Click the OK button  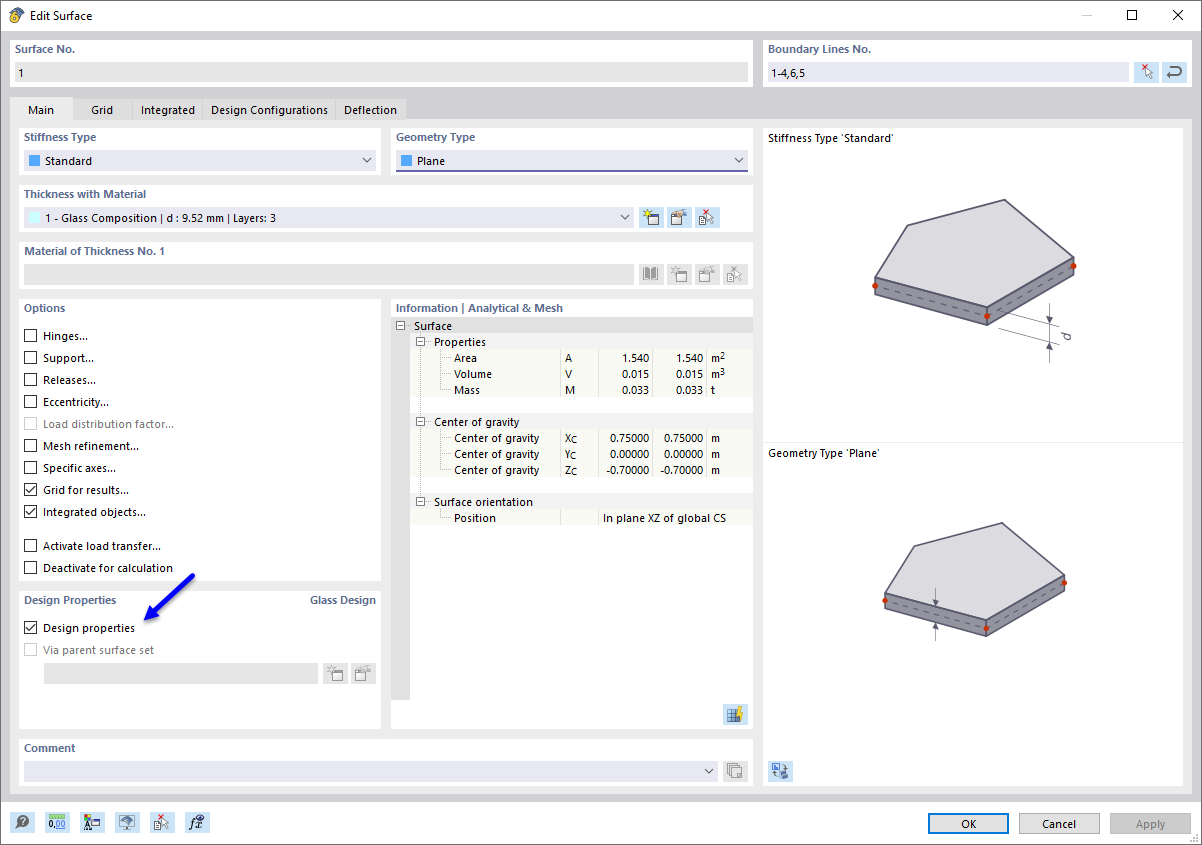[x=967, y=822]
